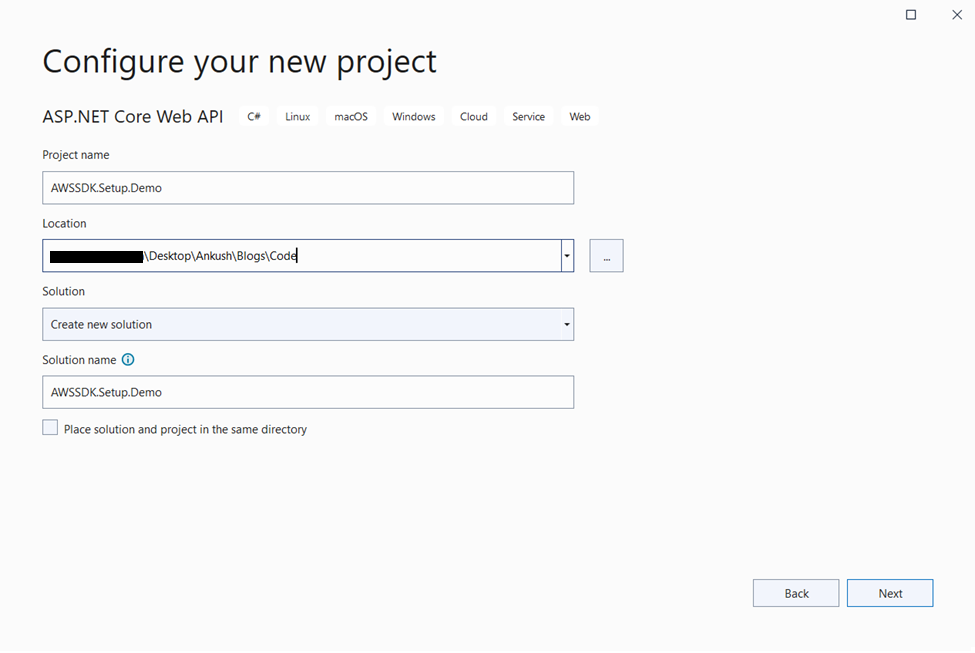
Task: Select the C# language tag
Action: 253,116
